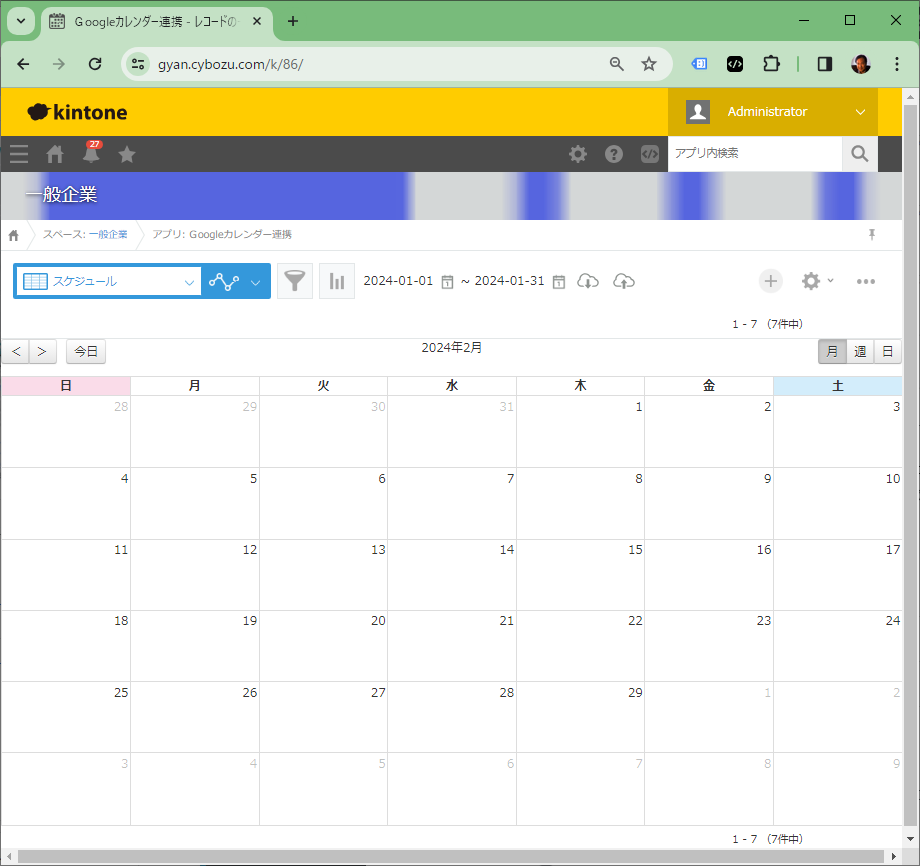Click the filter funnel icon
Viewport: 920px width, 866px height.
[294, 282]
